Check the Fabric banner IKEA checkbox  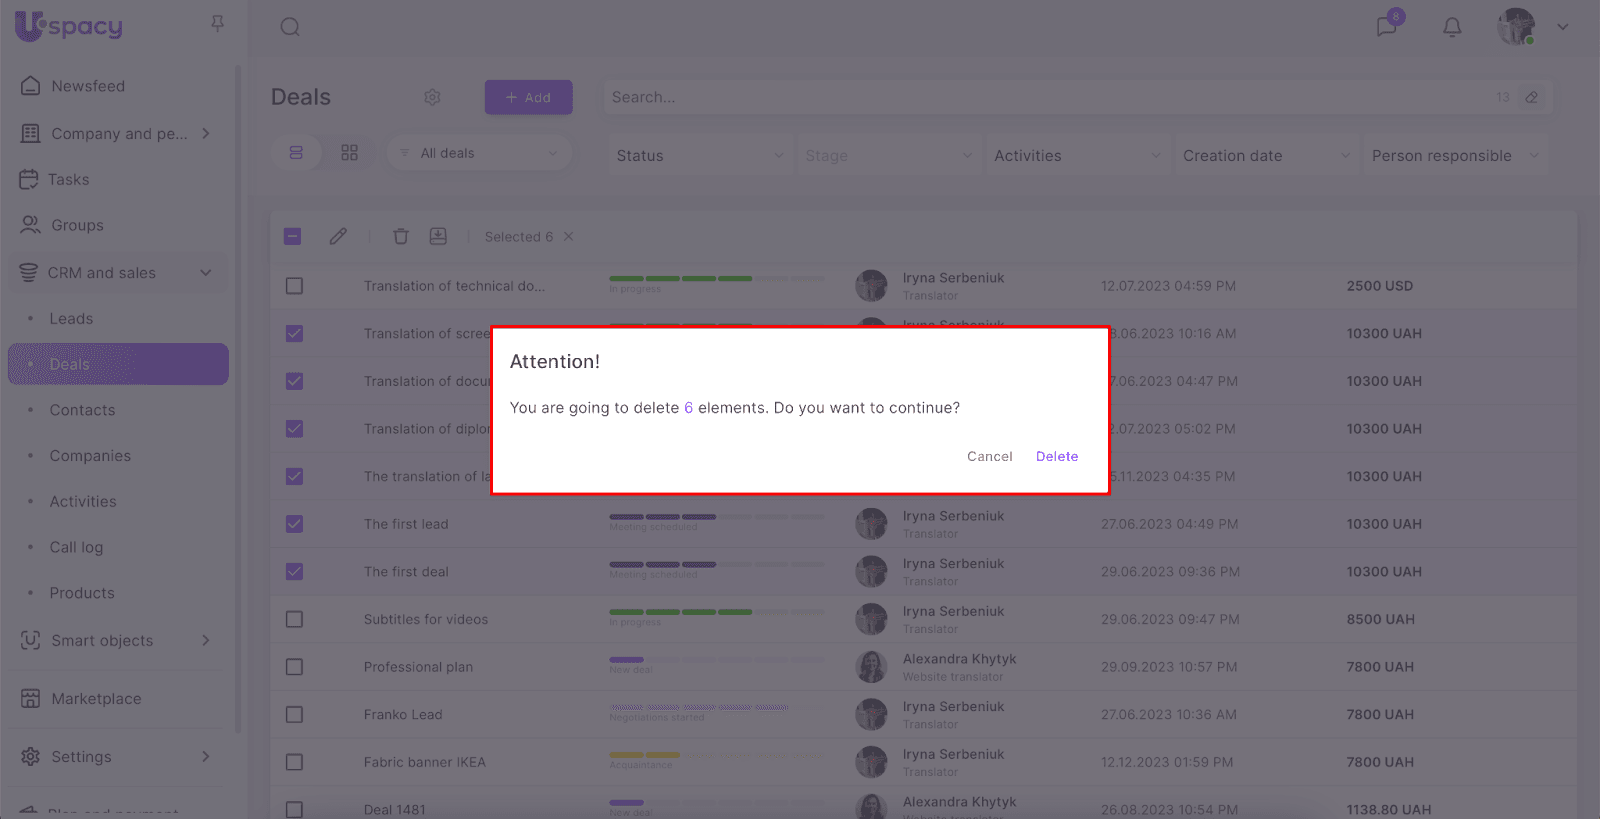click(x=294, y=762)
